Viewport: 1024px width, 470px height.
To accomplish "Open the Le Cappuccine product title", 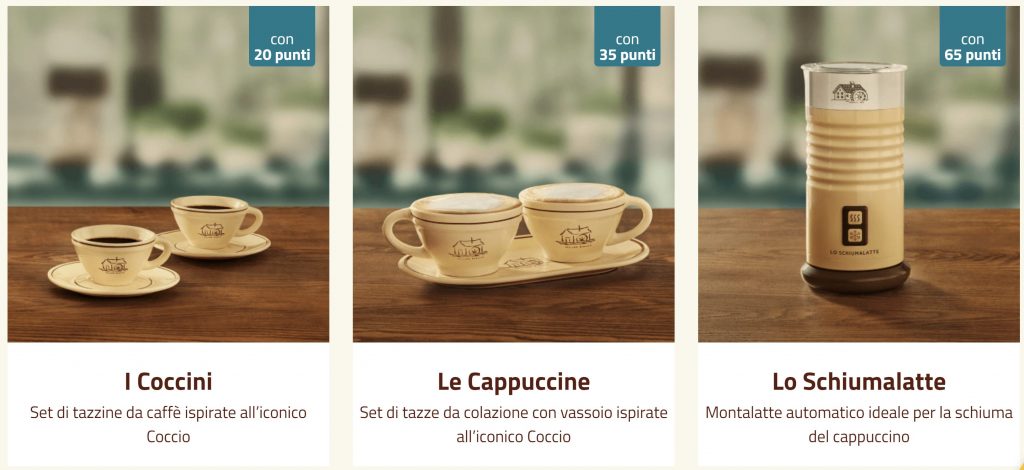I will [513, 381].
